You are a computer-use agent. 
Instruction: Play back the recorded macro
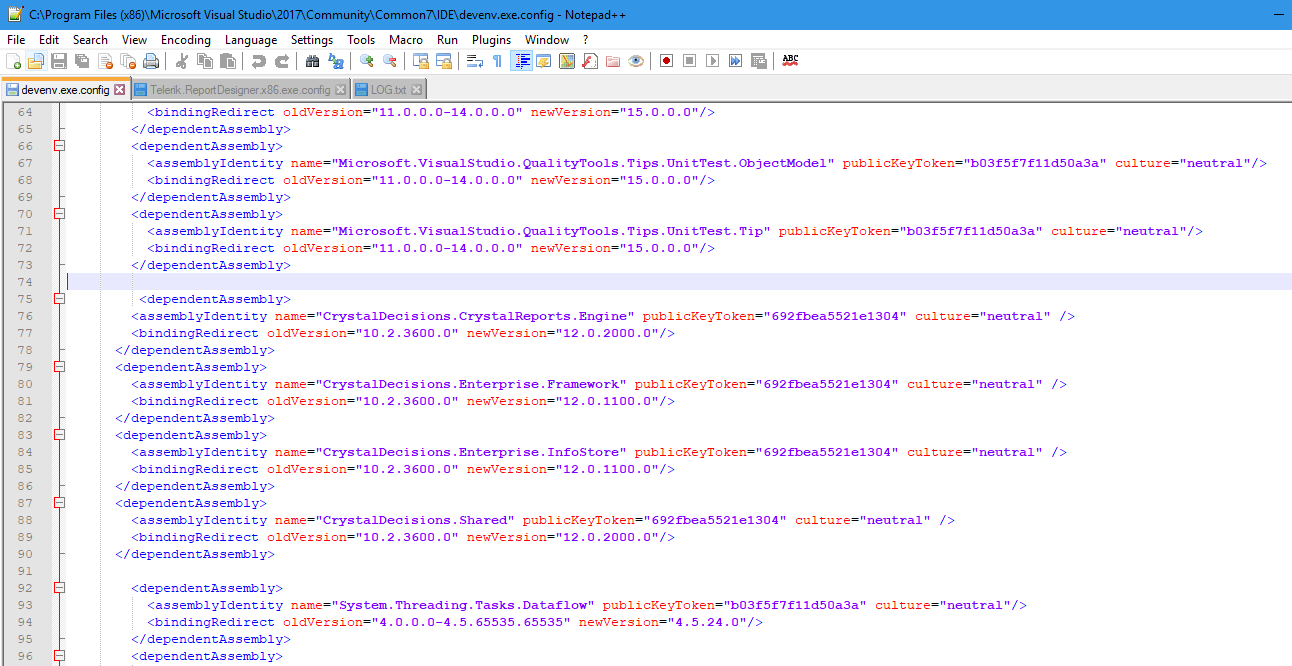click(713, 61)
